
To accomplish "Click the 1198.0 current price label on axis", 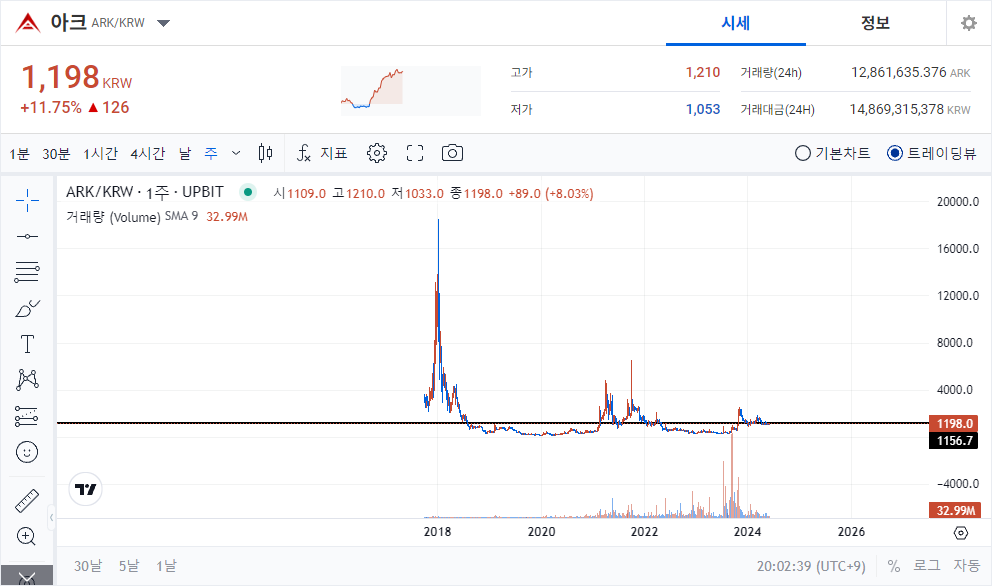I will point(953,423).
